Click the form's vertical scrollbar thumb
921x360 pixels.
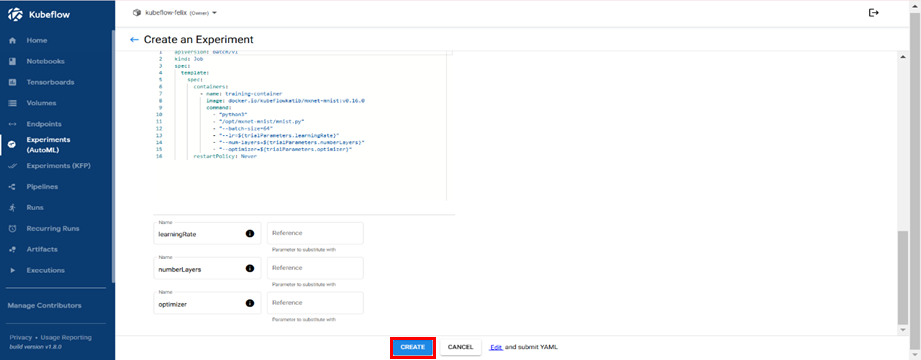903,277
